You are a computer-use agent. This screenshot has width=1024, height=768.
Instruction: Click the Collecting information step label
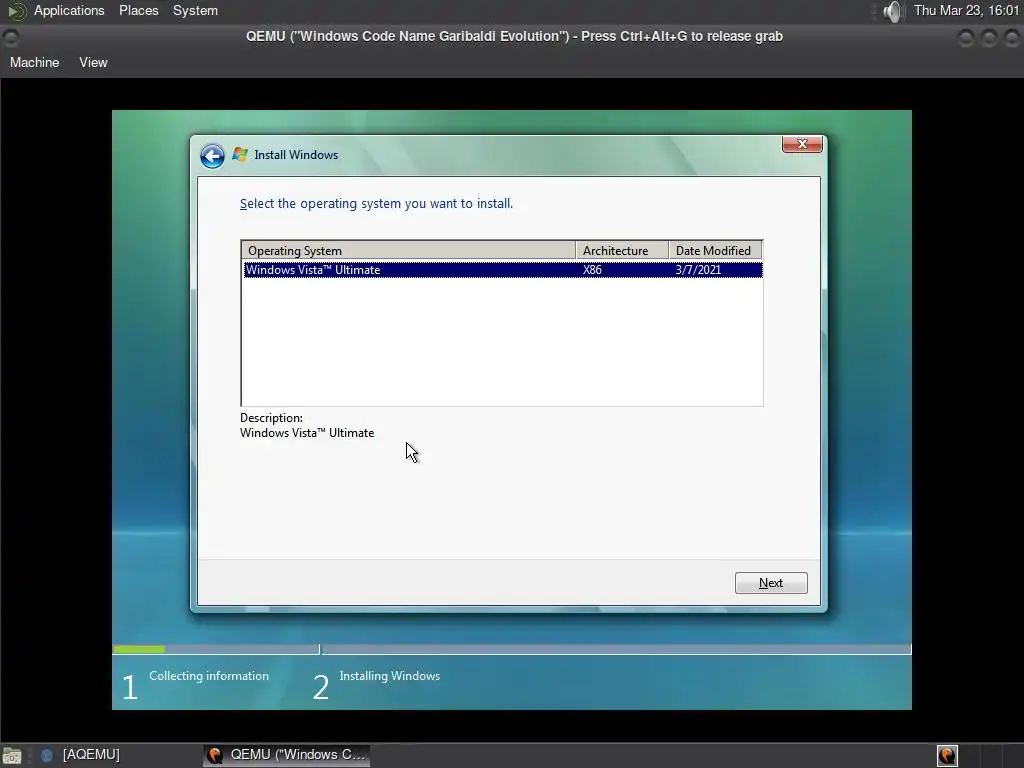click(x=209, y=676)
